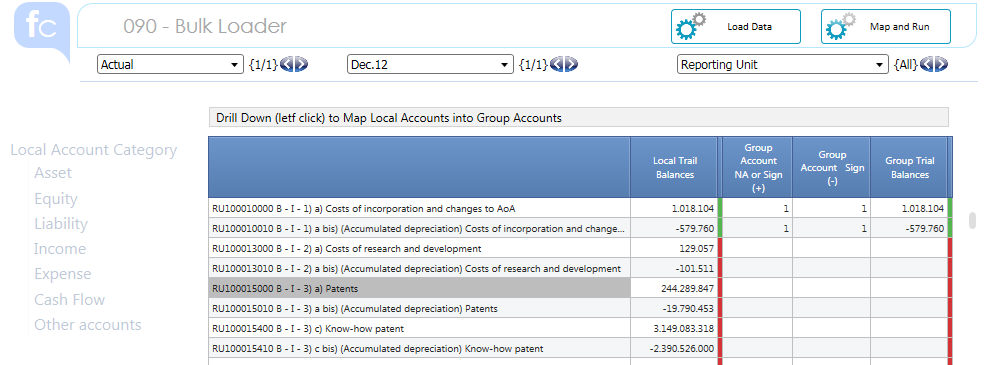Image resolution: width=991 pixels, height=365 pixels.
Task: Select Expense local account category
Action: (x=63, y=274)
